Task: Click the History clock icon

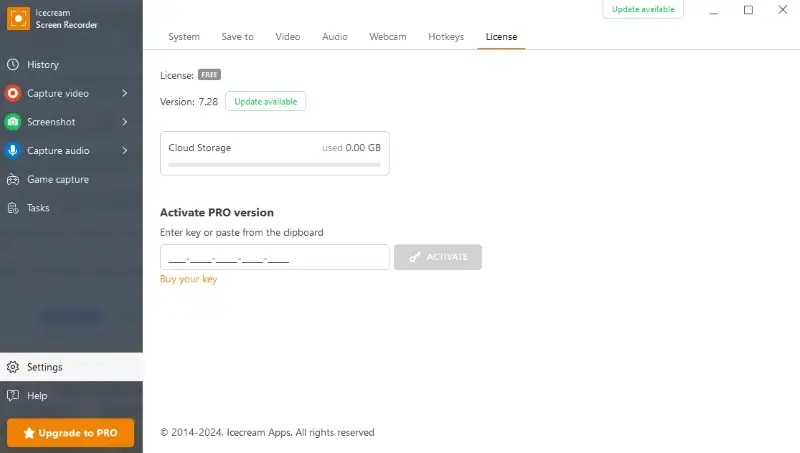Action: pyautogui.click(x=13, y=65)
